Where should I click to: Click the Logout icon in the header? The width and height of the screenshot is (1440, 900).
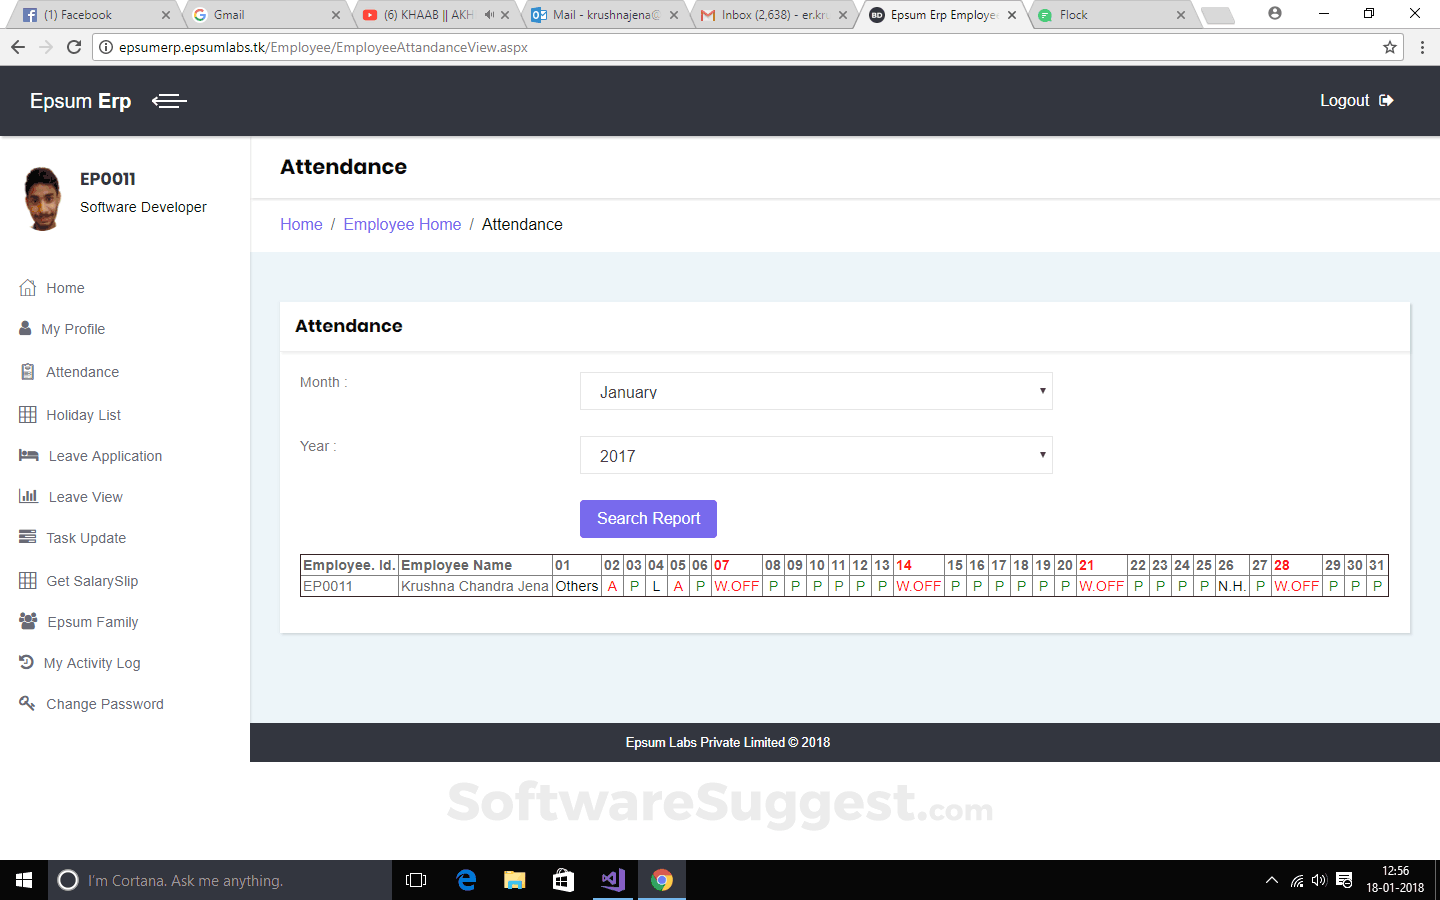pyautogui.click(x=1388, y=100)
